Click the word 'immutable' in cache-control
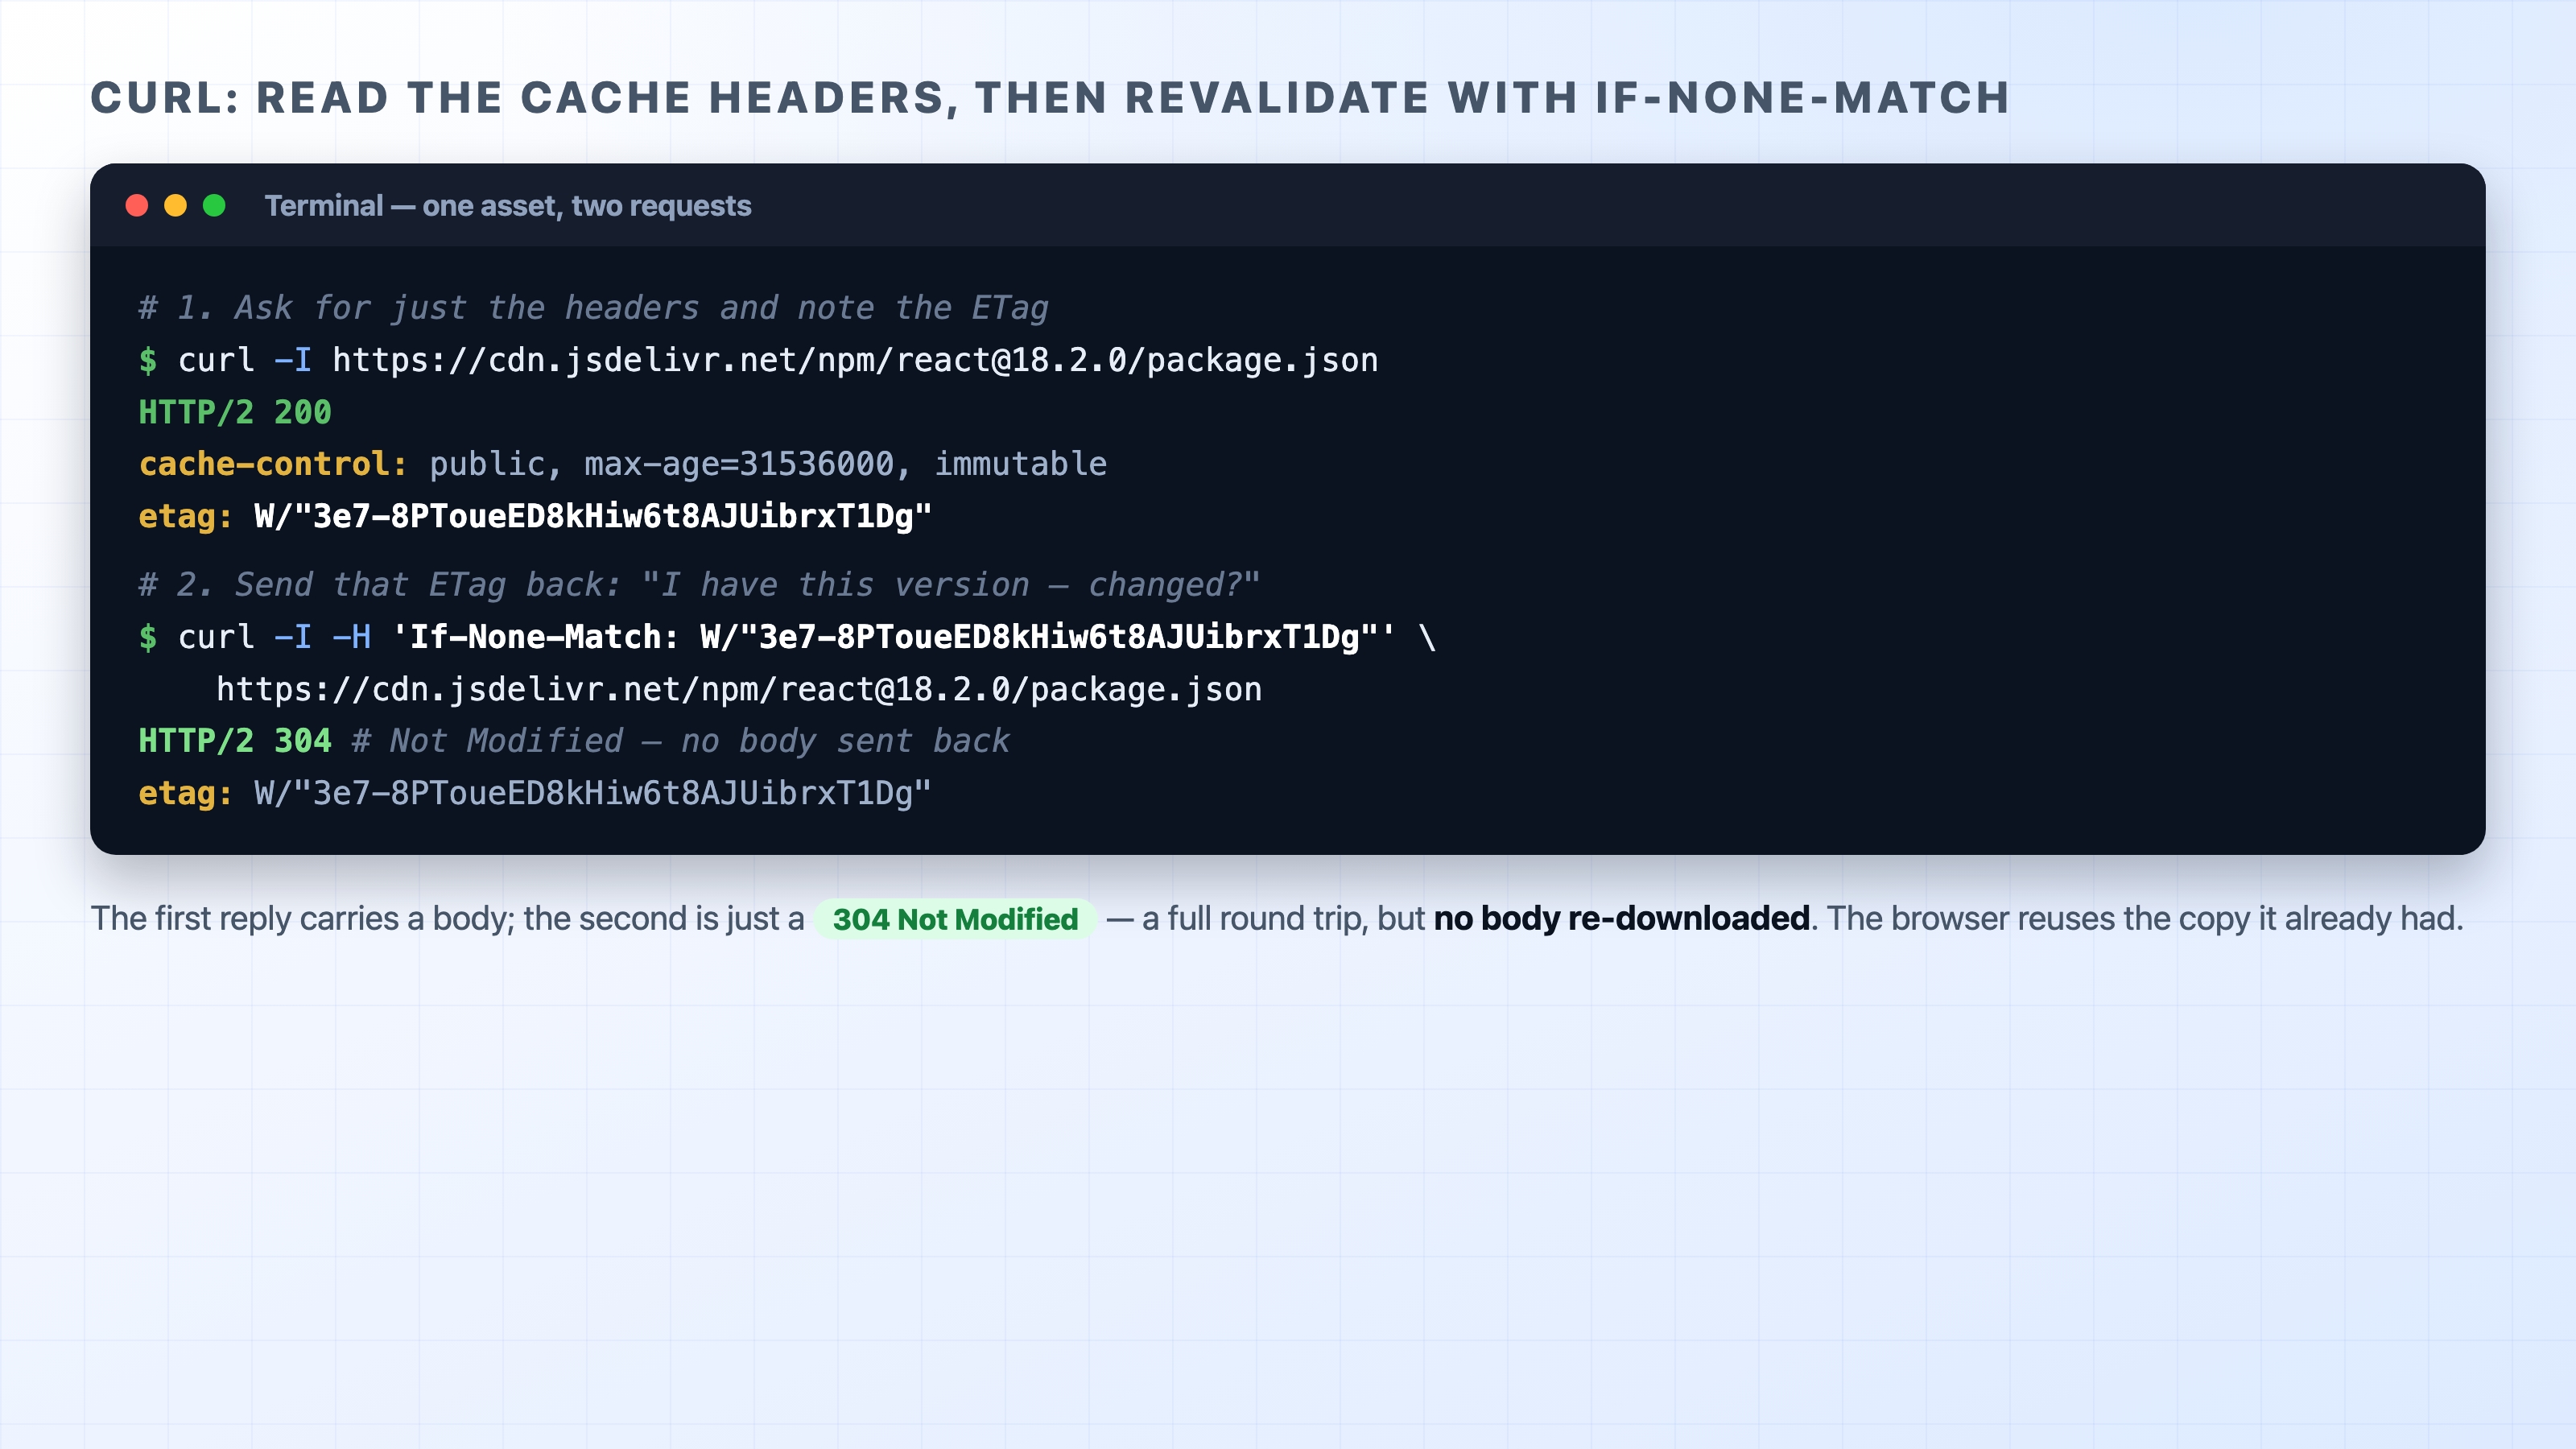Screen dimensions: 2576x1449 click(x=1020, y=464)
